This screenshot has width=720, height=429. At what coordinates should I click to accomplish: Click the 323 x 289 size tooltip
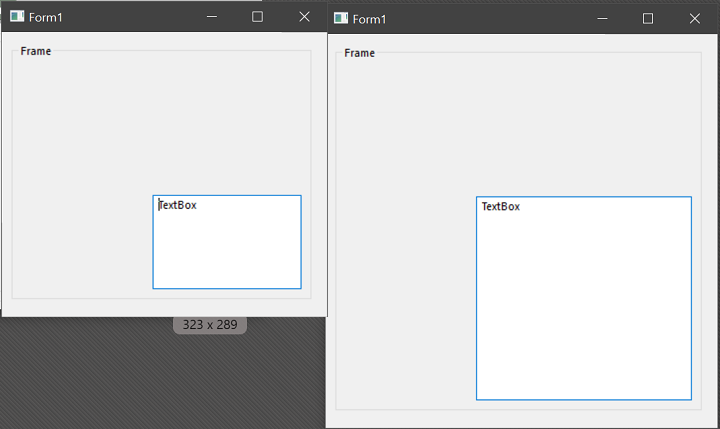point(210,325)
